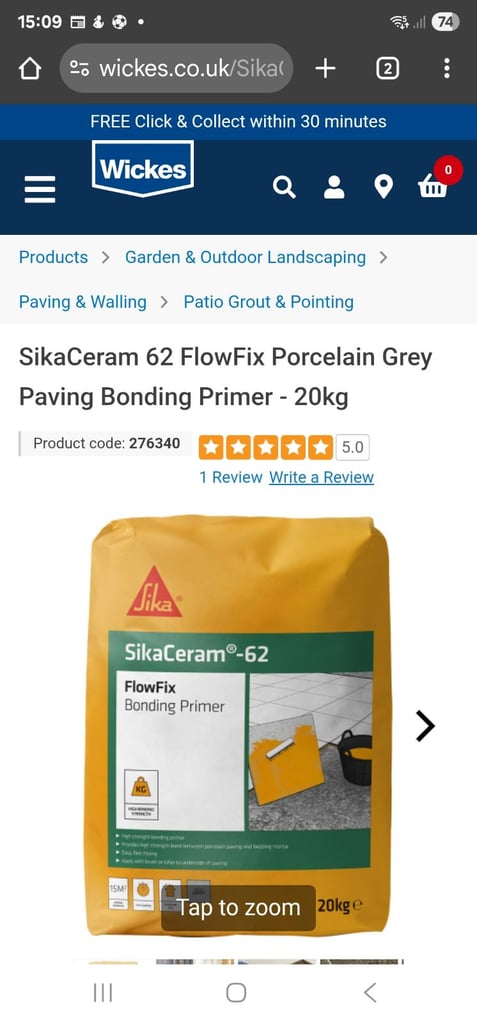Open the site search magnifier
The width and height of the screenshot is (477, 1024).
point(284,187)
